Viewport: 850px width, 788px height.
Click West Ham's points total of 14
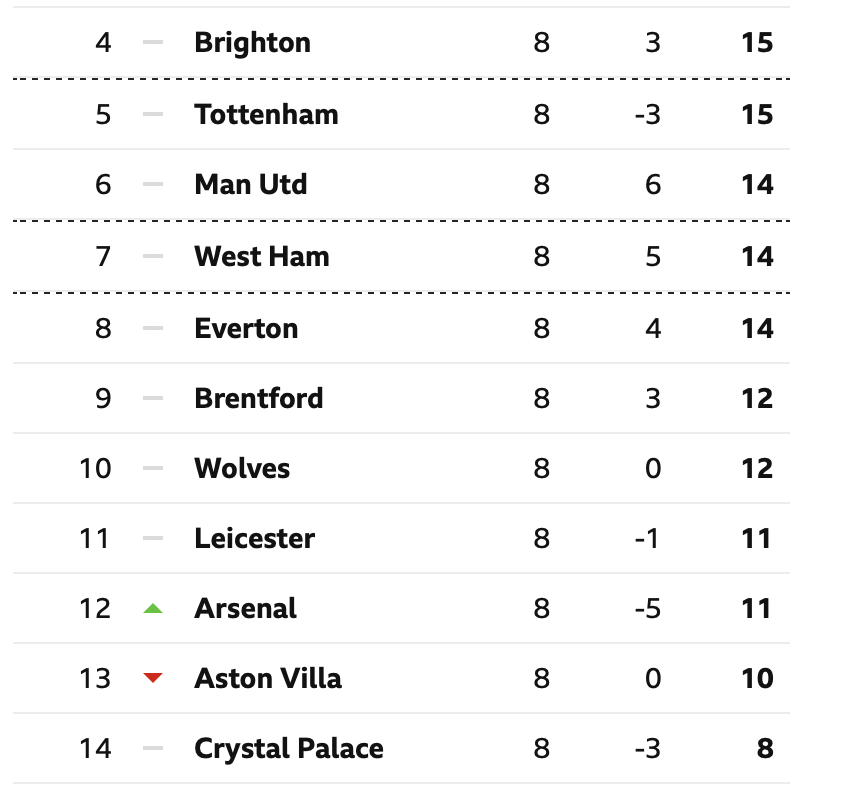[757, 256]
